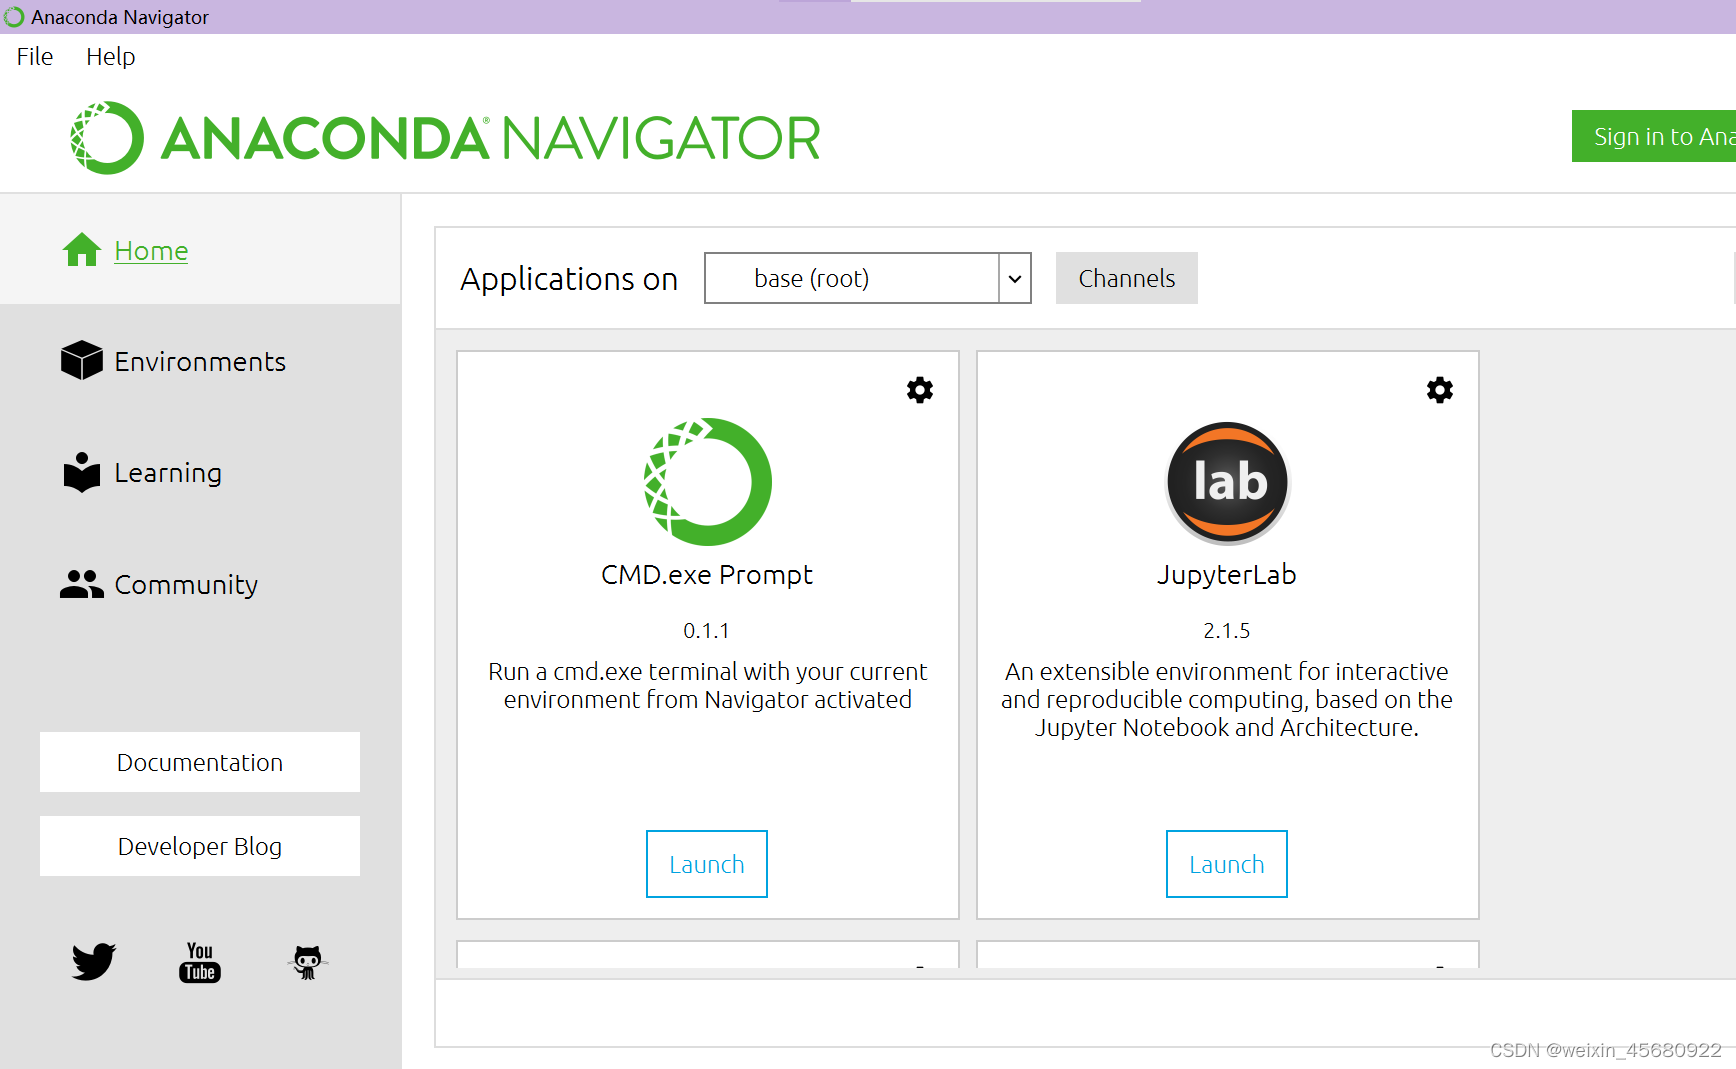Viewport: 1736px width, 1069px height.
Task: Open Anaconda's YouTube channel icon
Action: [x=200, y=962]
